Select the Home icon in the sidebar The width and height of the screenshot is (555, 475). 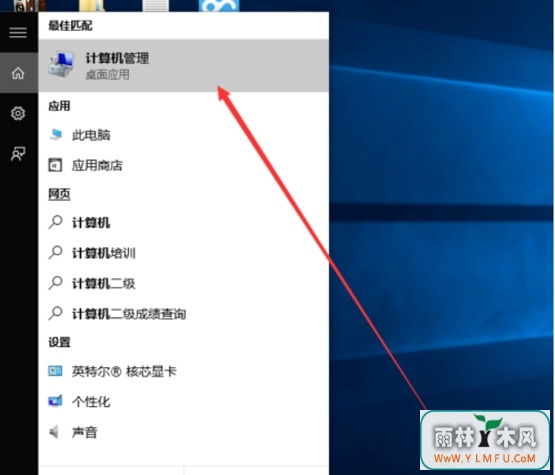point(18,73)
